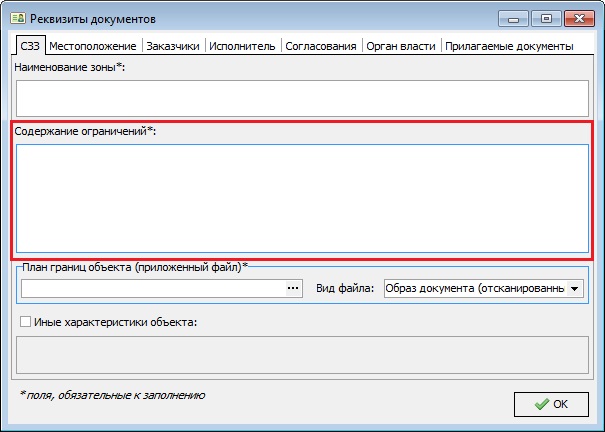
Task: Click the Реквизиты документов title bar text
Action: pos(93,18)
